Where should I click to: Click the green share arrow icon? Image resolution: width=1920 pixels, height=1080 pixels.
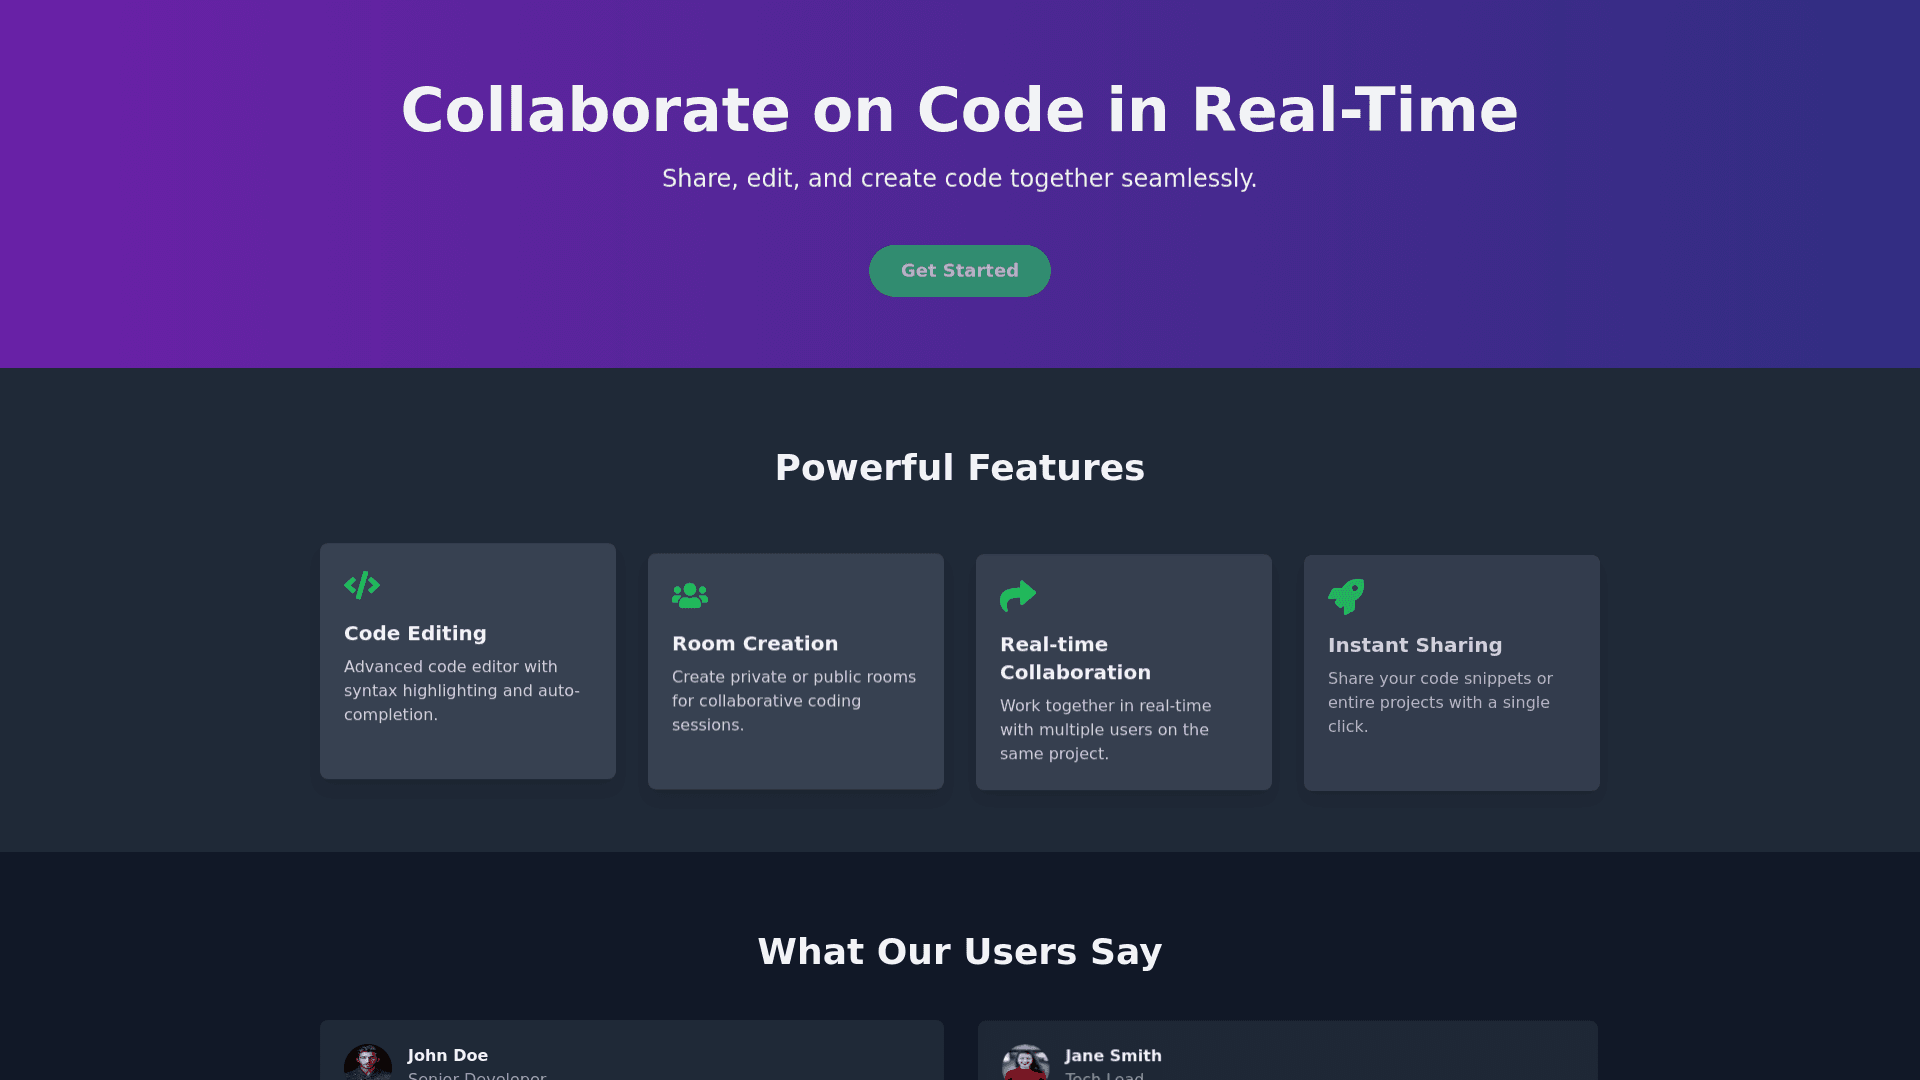pos(1018,596)
